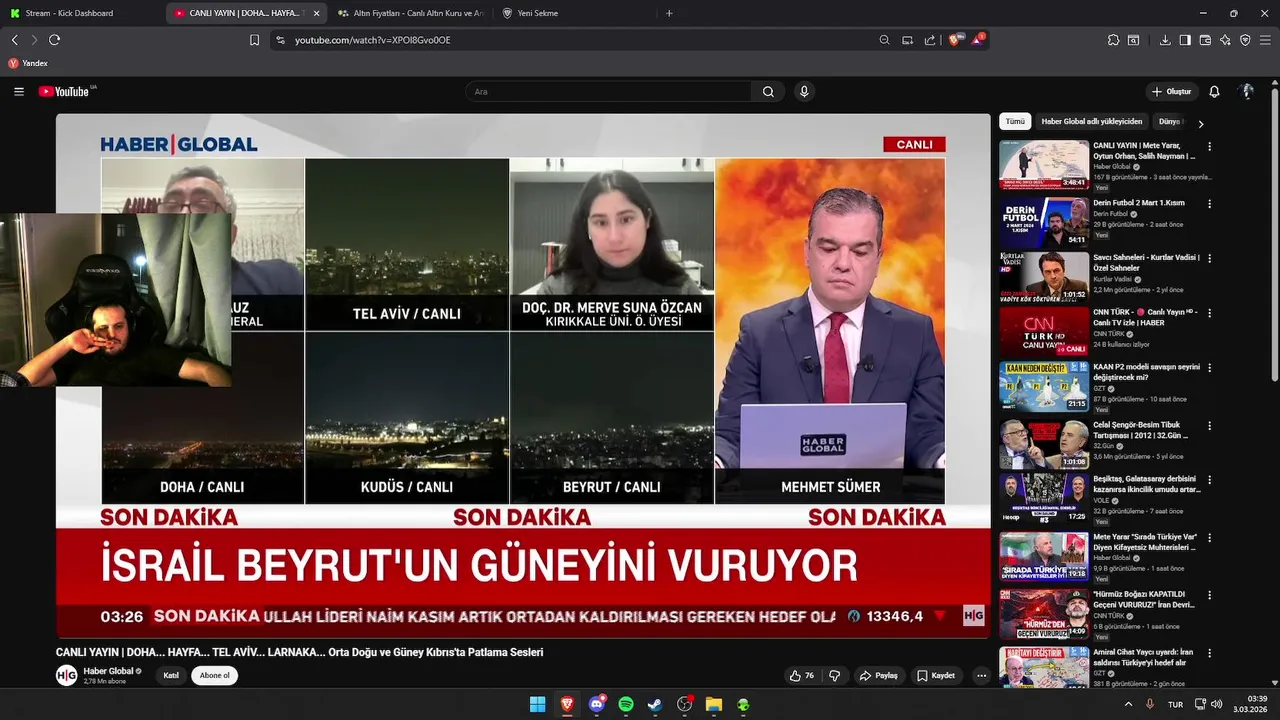
Task: Like the video with thumbs-up button
Action: [x=802, y=675]
